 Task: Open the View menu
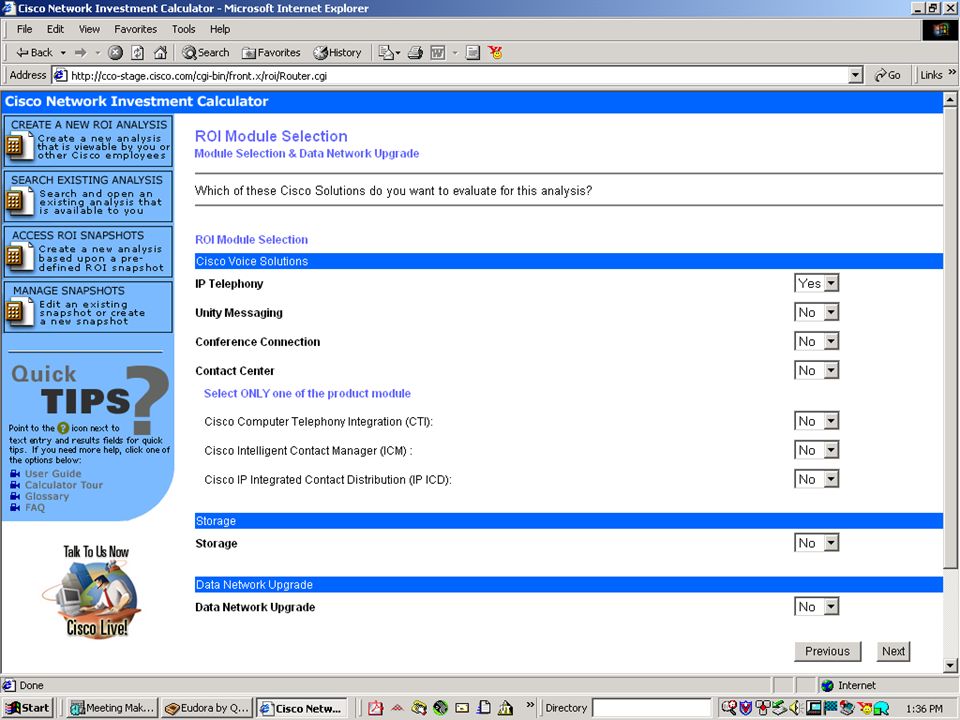[x=89, y=29]
